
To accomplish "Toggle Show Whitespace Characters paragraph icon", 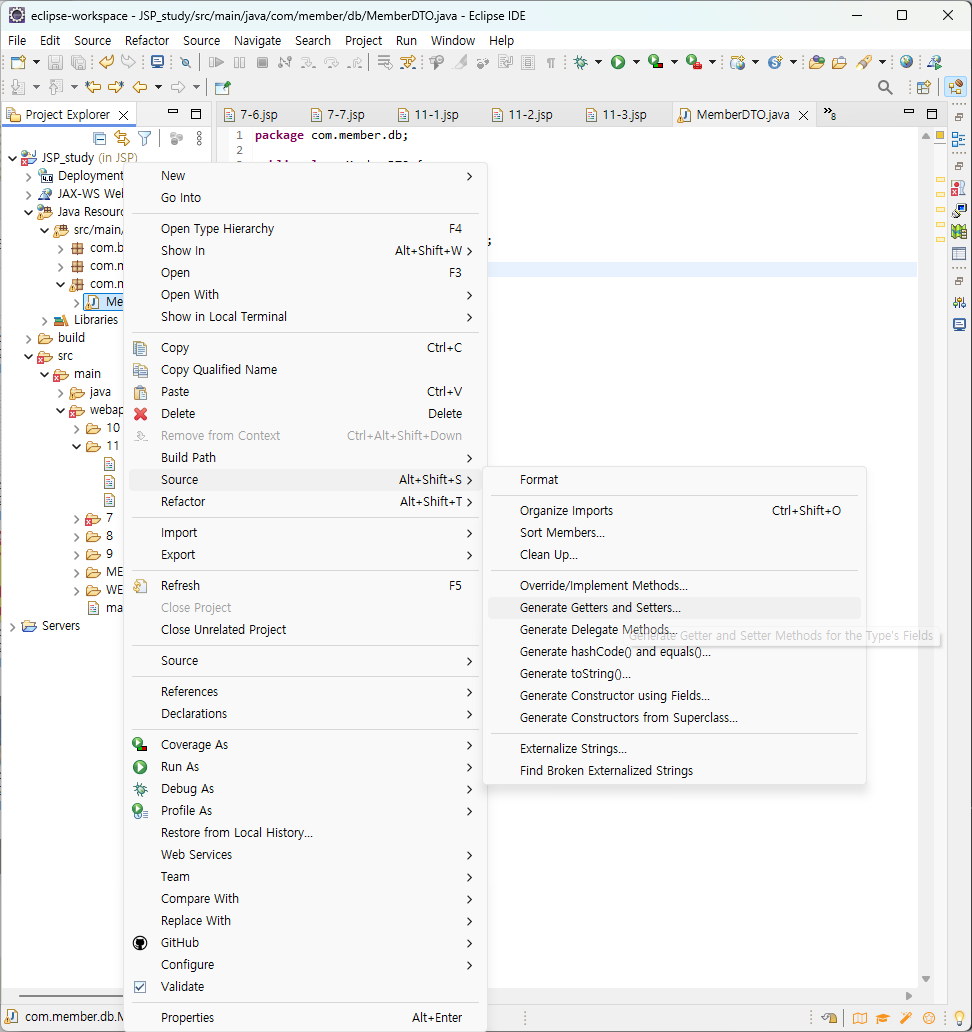I will 551,63.
